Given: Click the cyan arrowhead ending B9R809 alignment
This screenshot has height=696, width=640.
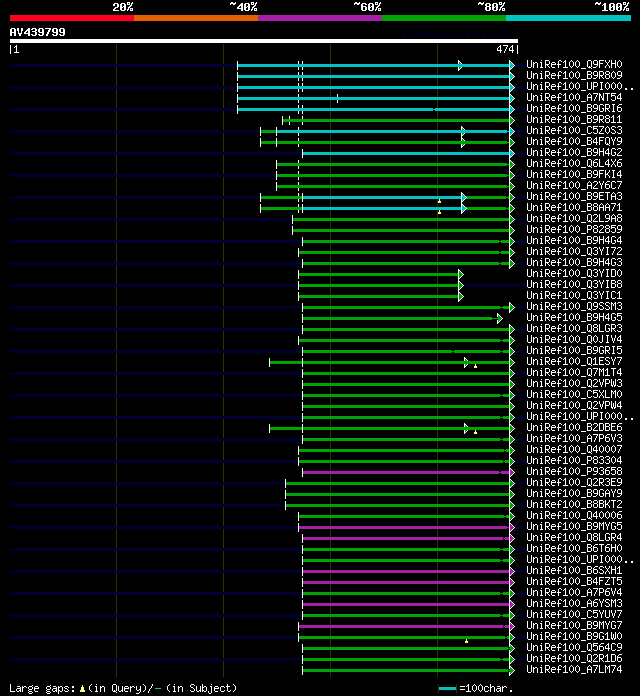Looking at the screenshot, I should 512,76.
